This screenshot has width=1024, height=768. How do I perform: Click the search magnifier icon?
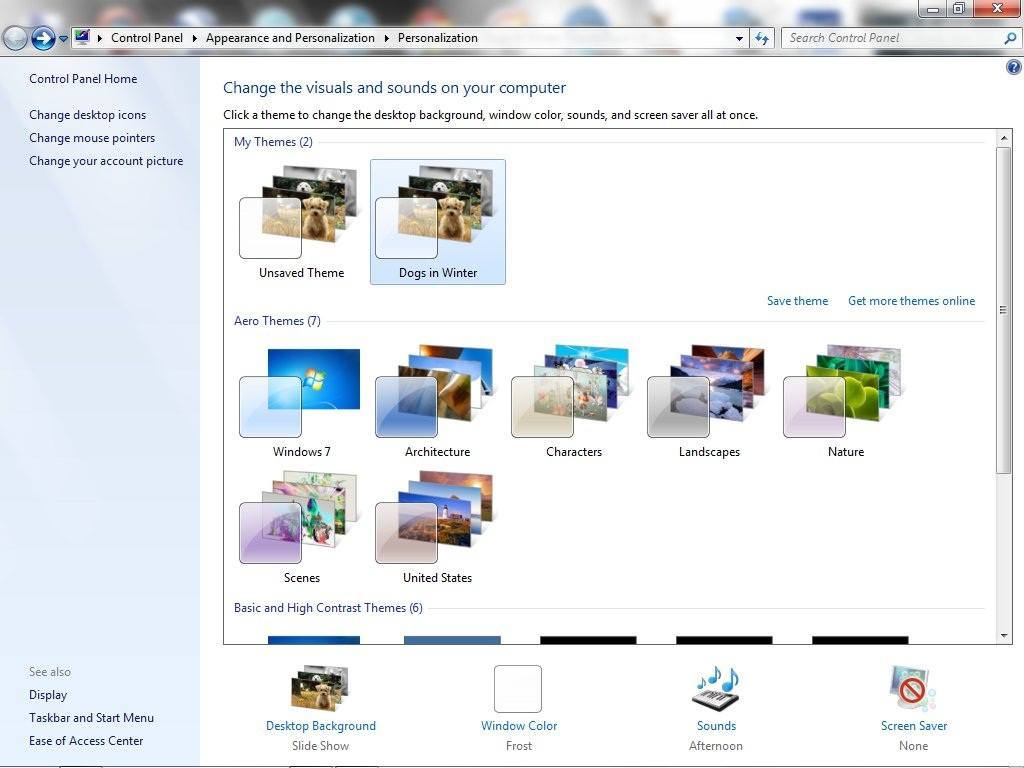(x=1010, y=39)
